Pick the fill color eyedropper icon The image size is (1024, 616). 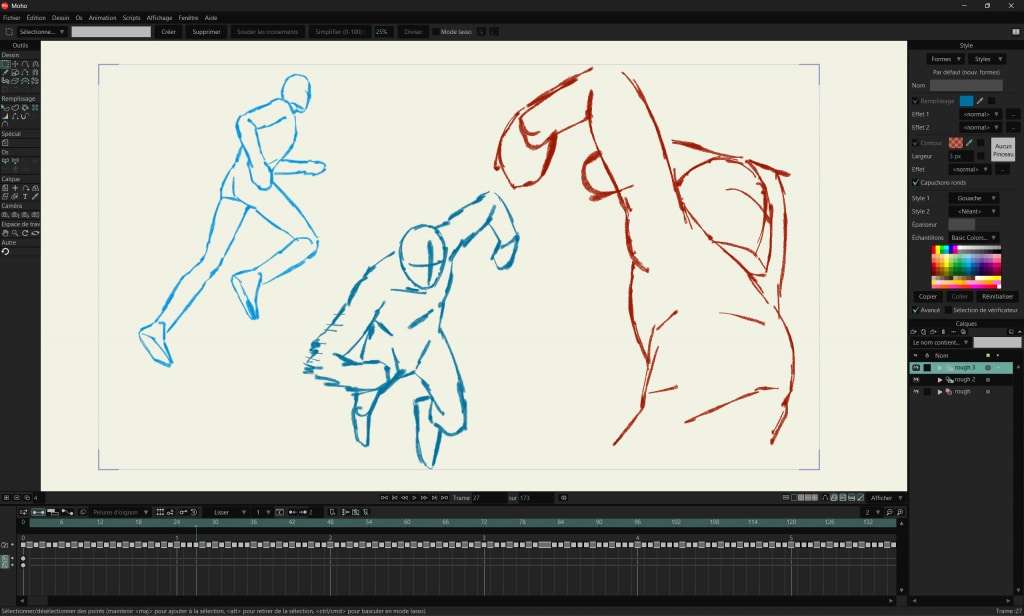(980, 100)
